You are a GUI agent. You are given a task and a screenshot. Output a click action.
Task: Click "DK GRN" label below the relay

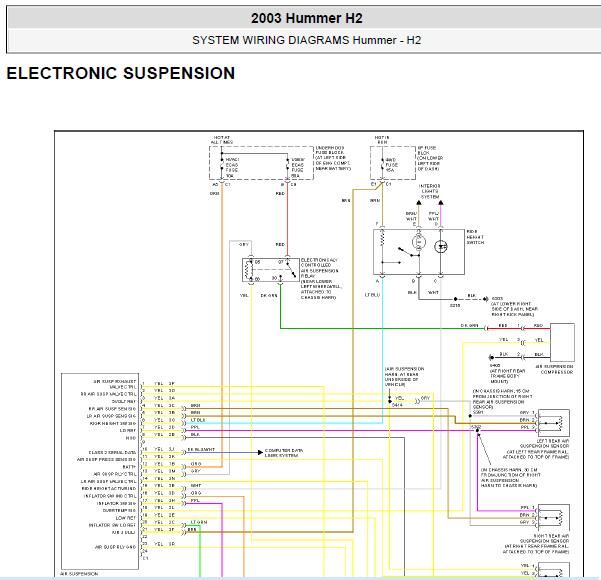click(x=269, y=296)
